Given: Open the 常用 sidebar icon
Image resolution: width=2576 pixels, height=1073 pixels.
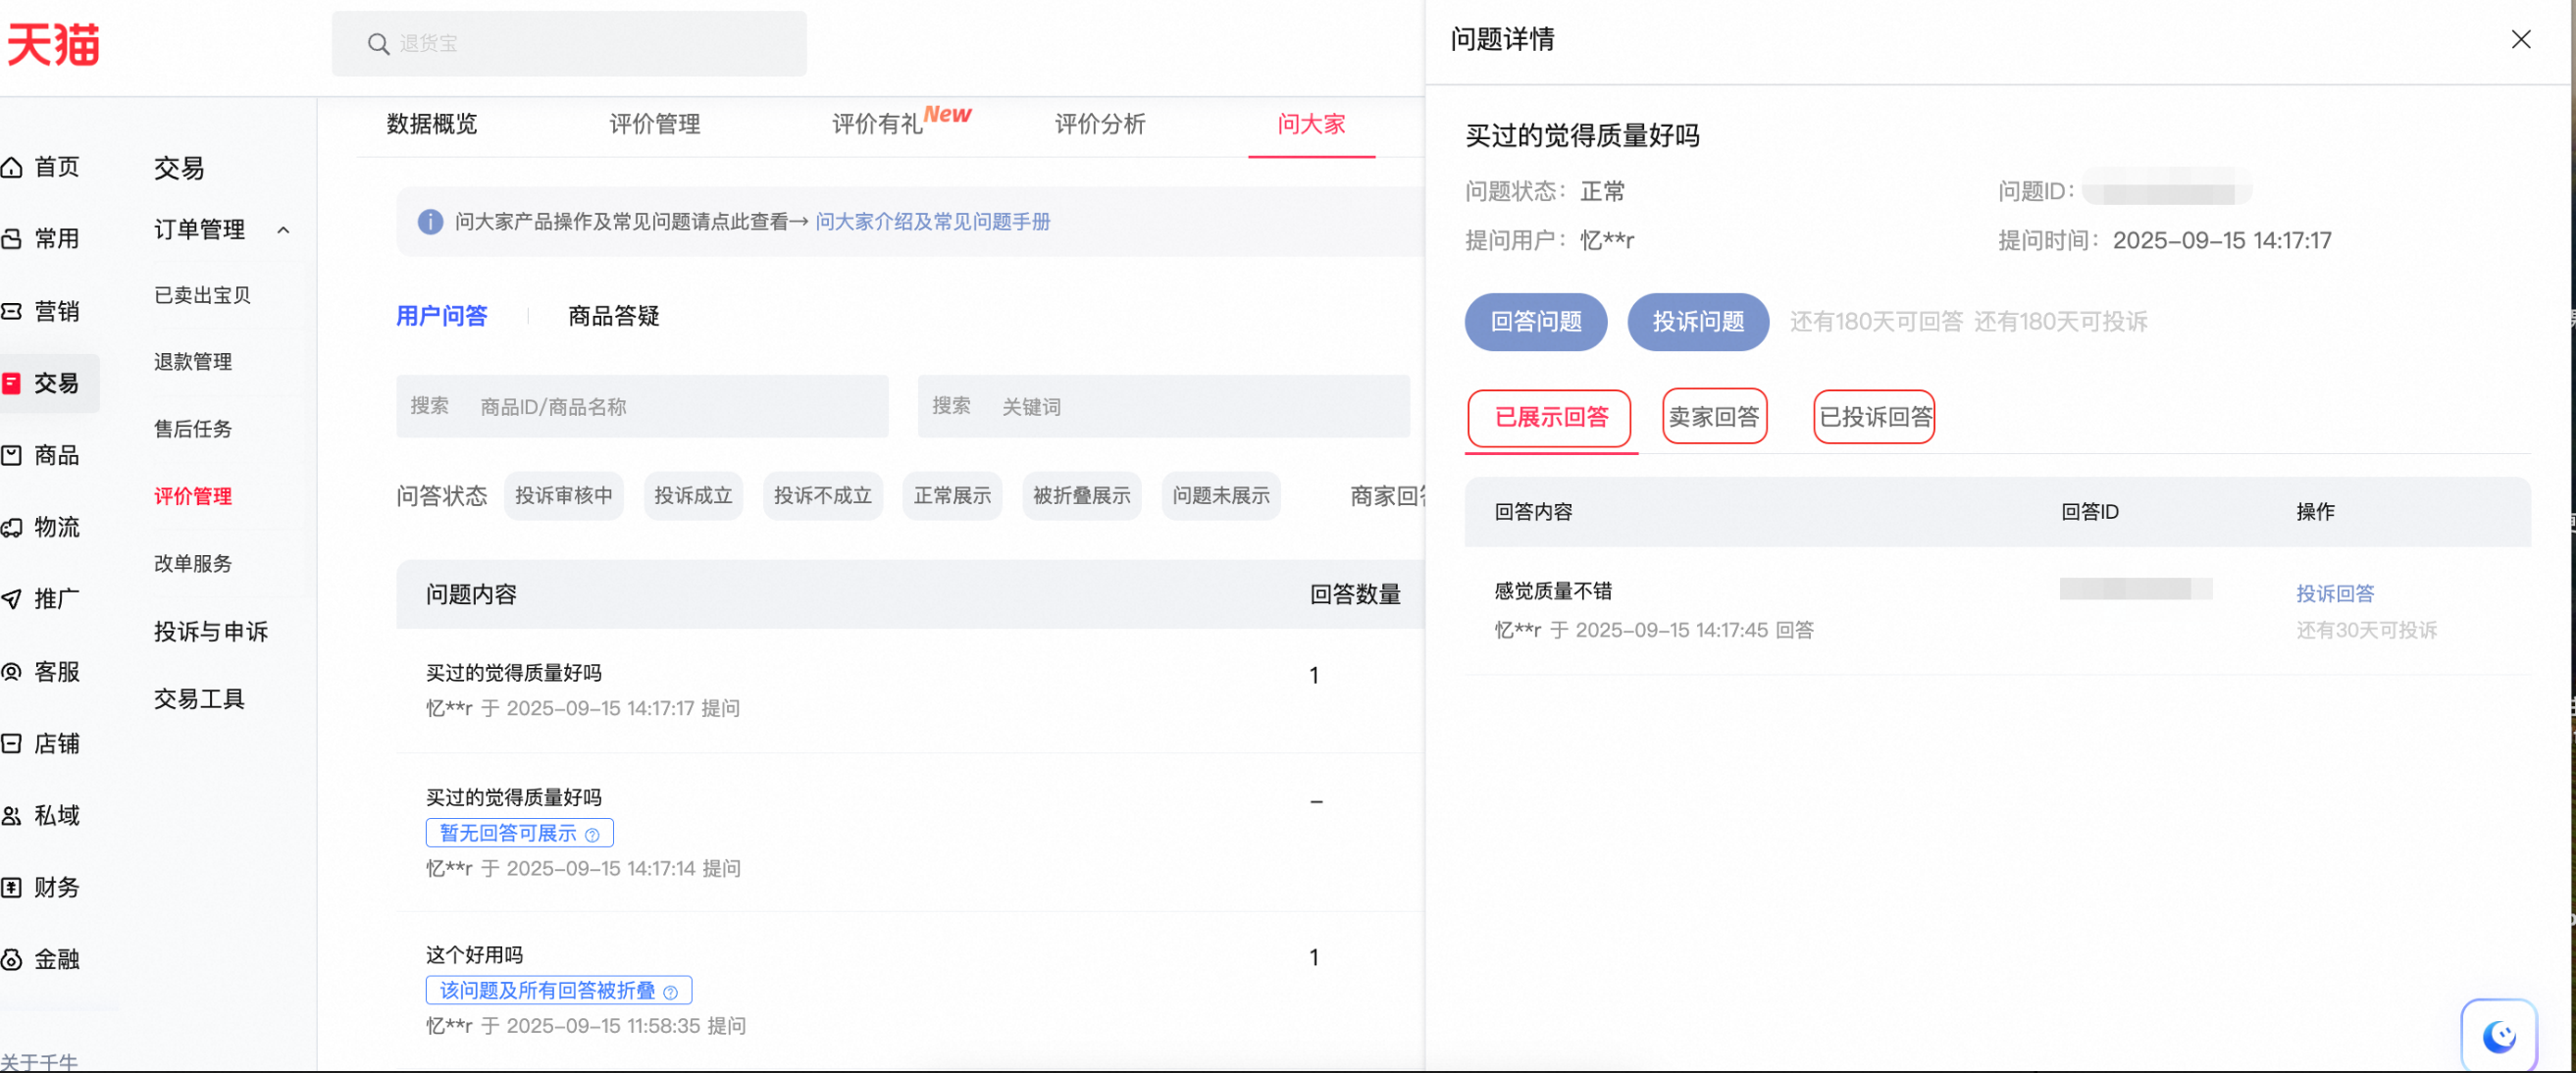Looking at the screenshot, I should [12, 239].
